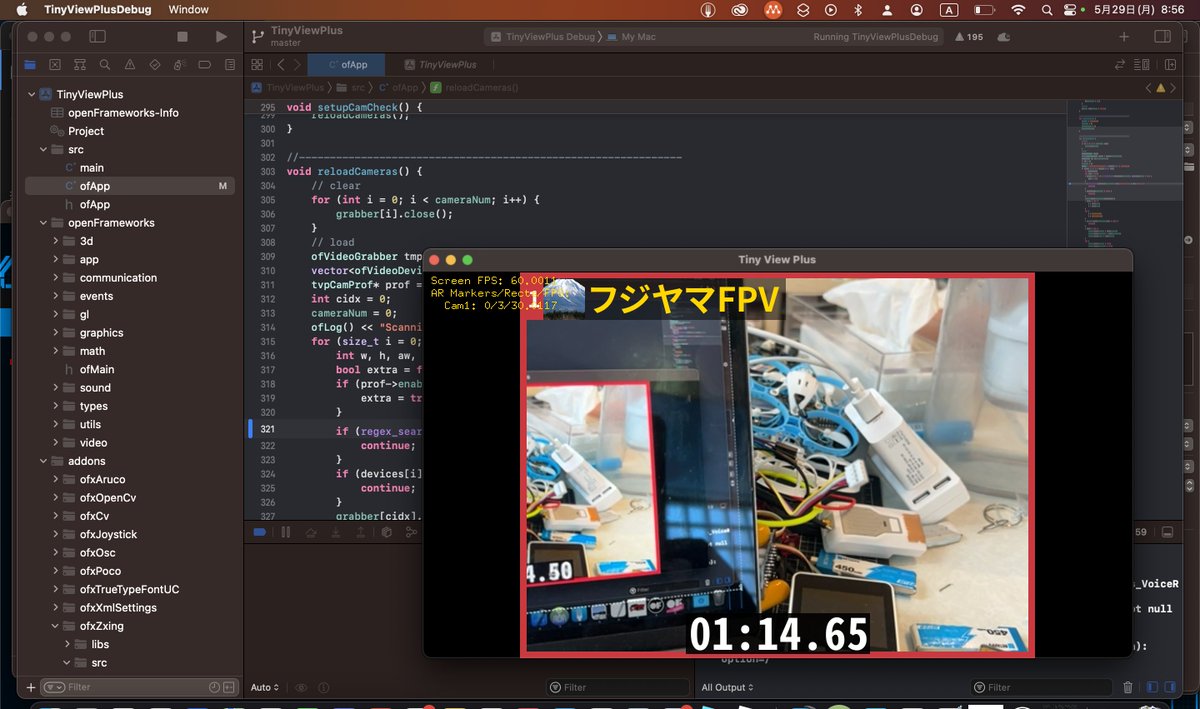Open the Window menu in the menu bar

click(x=191, y=11)
